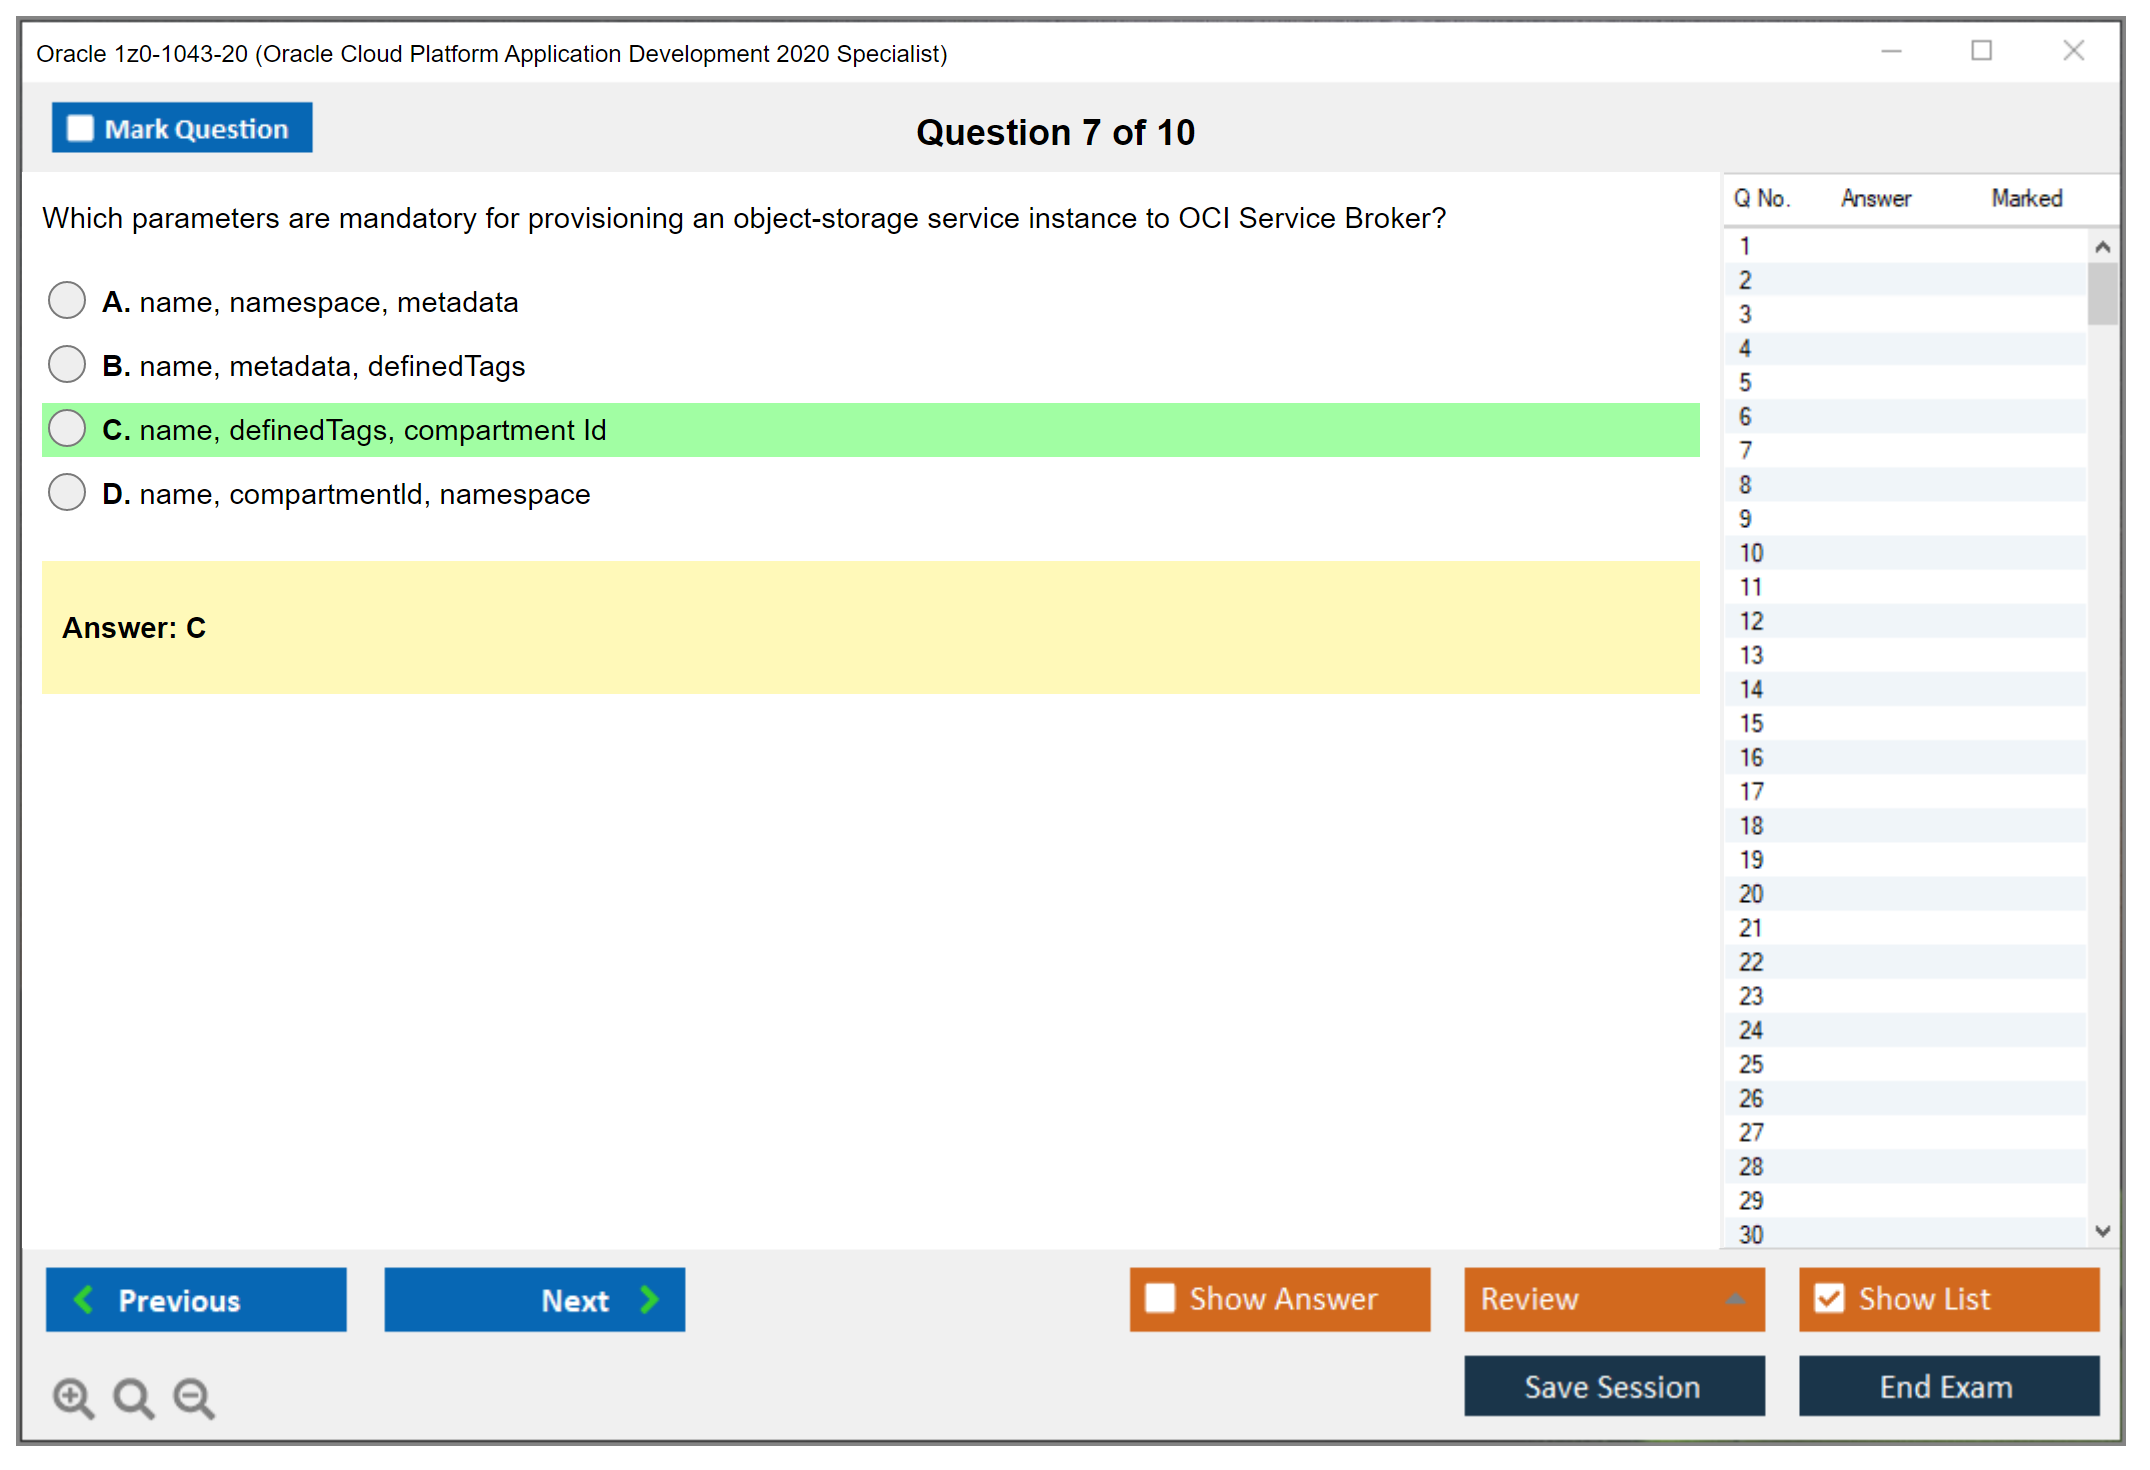
Task: Click the green chevron icon inside Previous button
Action: point(83,1300)
